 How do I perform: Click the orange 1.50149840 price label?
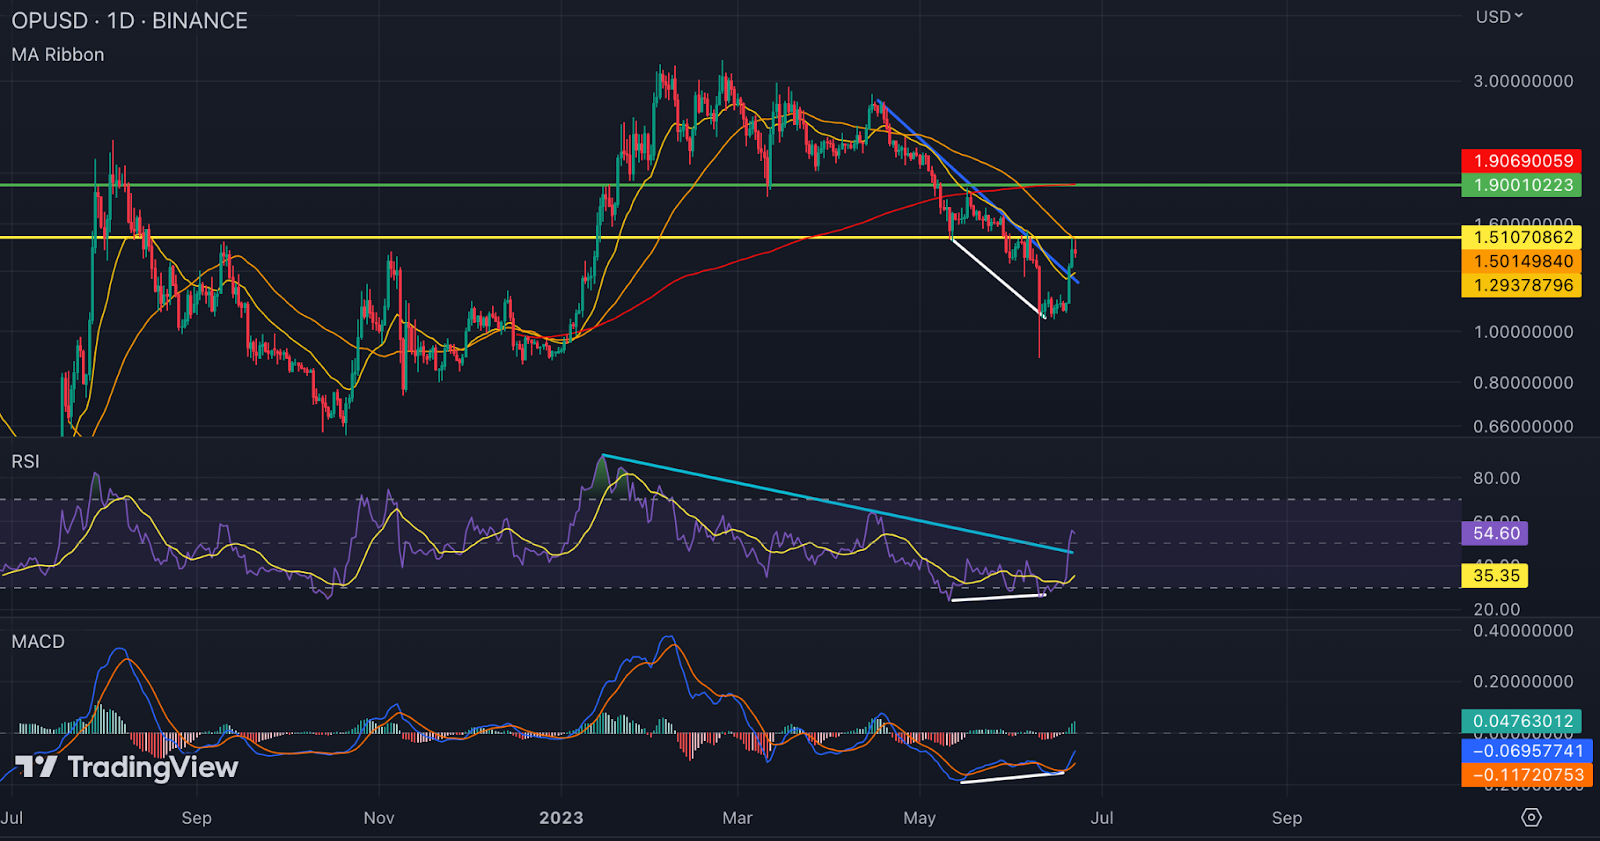click(x=1522, y=261)
